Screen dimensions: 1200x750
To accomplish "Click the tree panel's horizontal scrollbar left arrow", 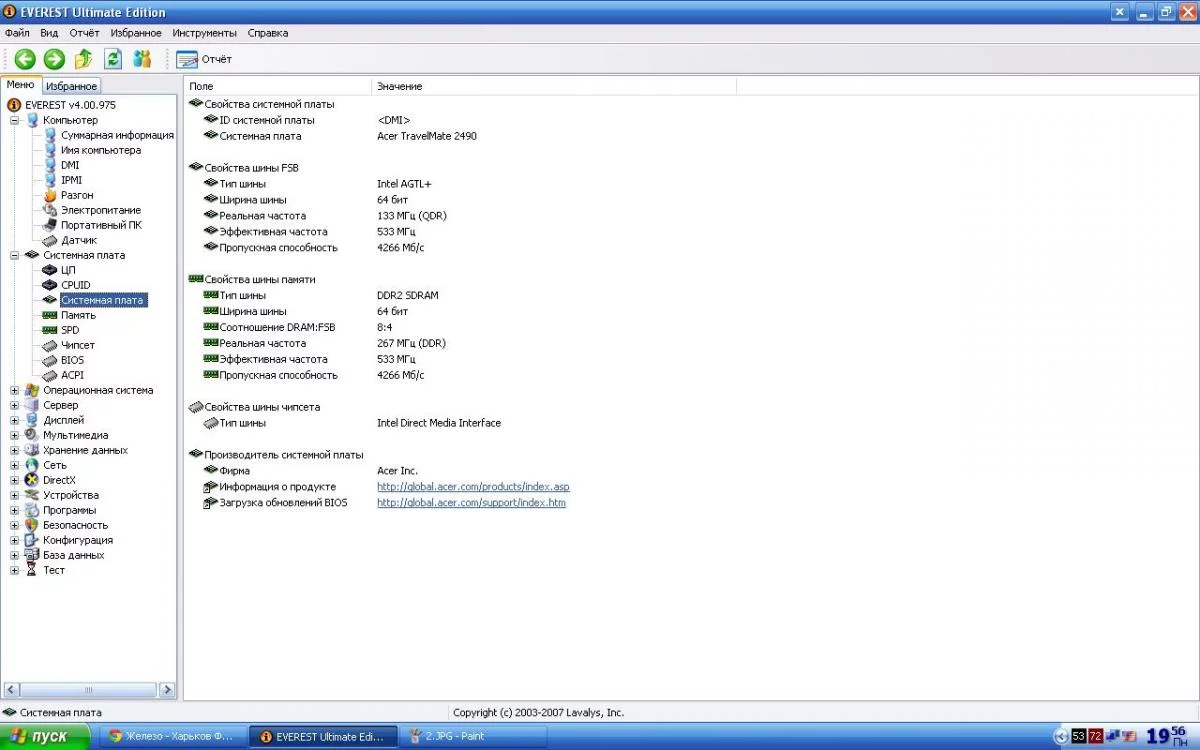I will (x=11, y=690).
